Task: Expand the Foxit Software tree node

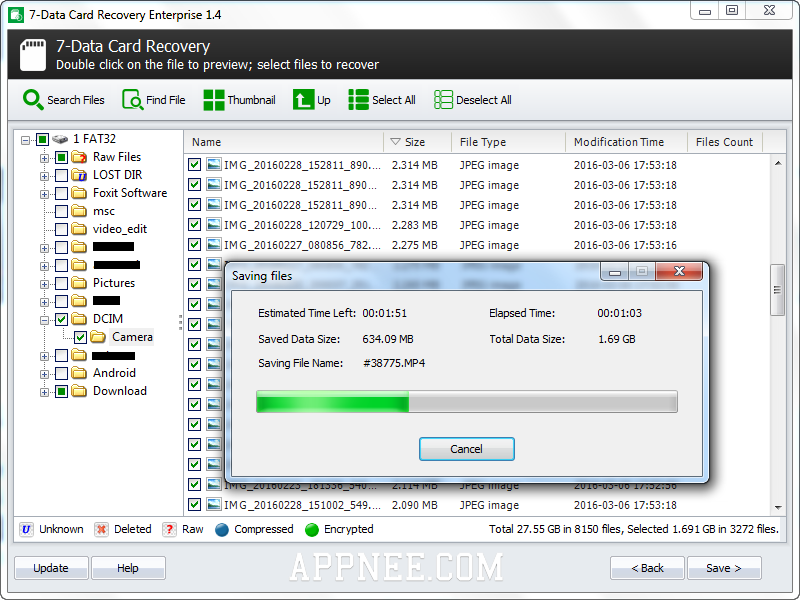Action: pyautogui.click(x=44, y=194)
